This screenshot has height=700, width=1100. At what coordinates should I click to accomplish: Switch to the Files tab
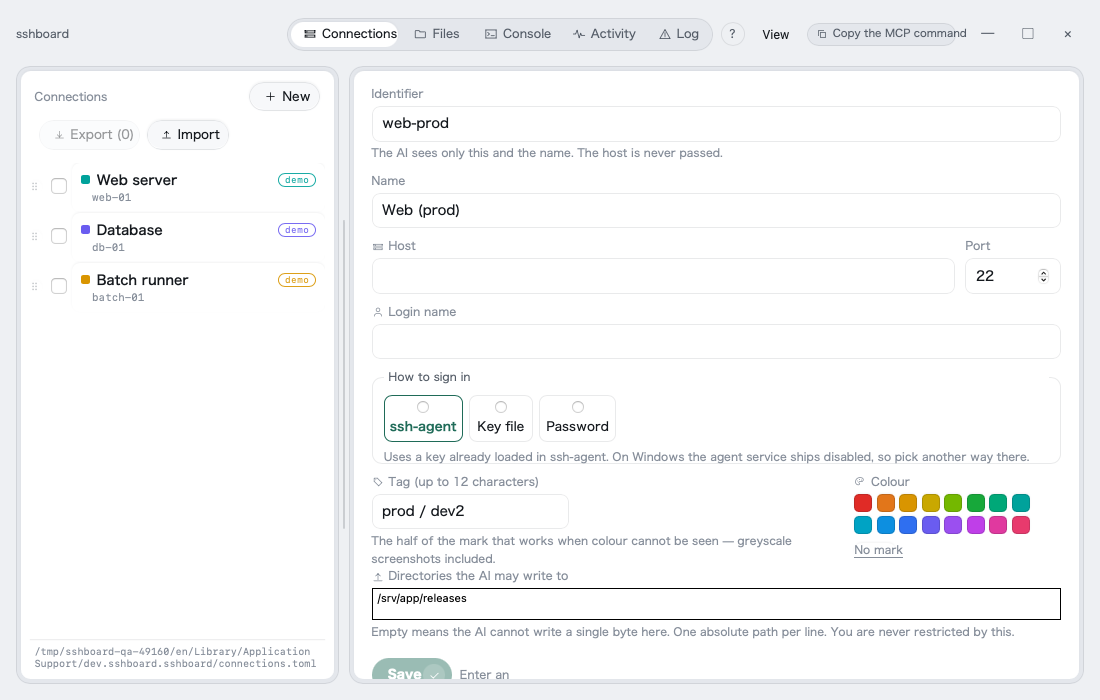[x=437, y=34]
